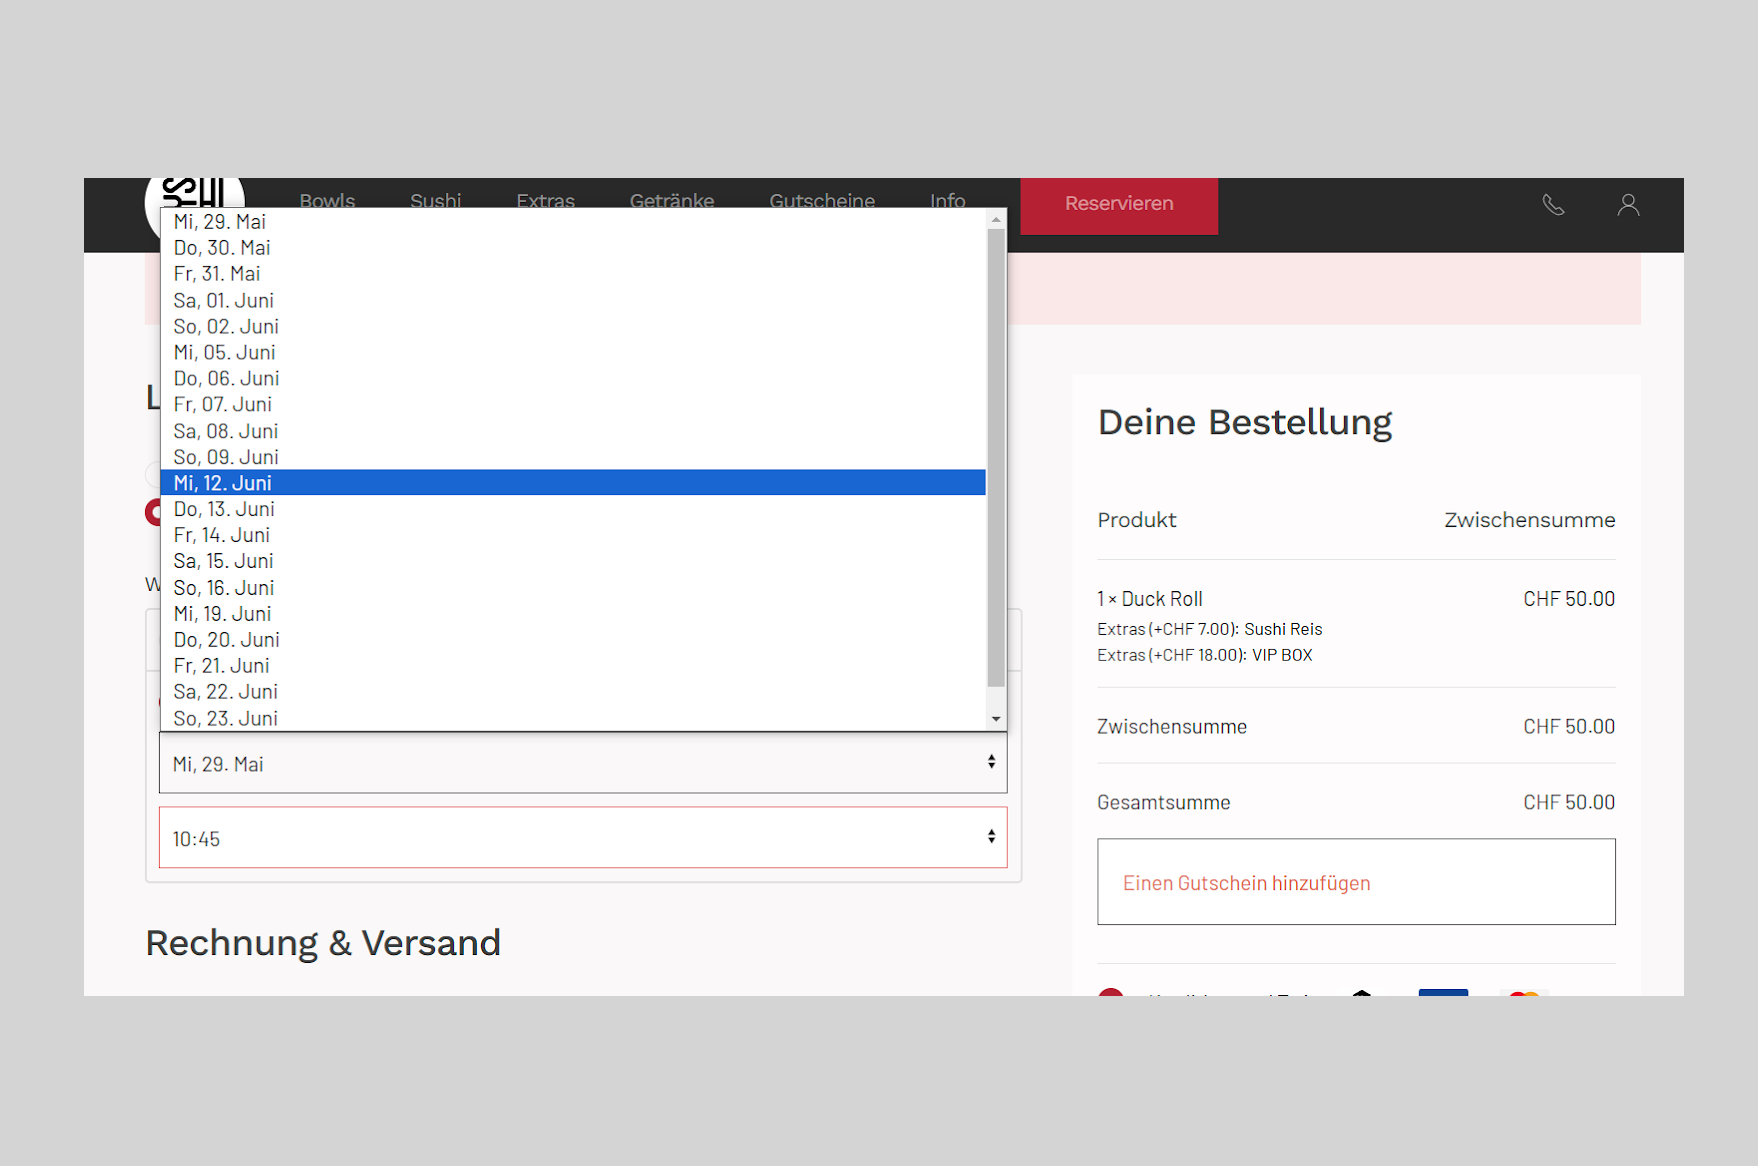Select highlighted Mi, 12. Juni option
1758x1166 pixels.
point(573,483)
